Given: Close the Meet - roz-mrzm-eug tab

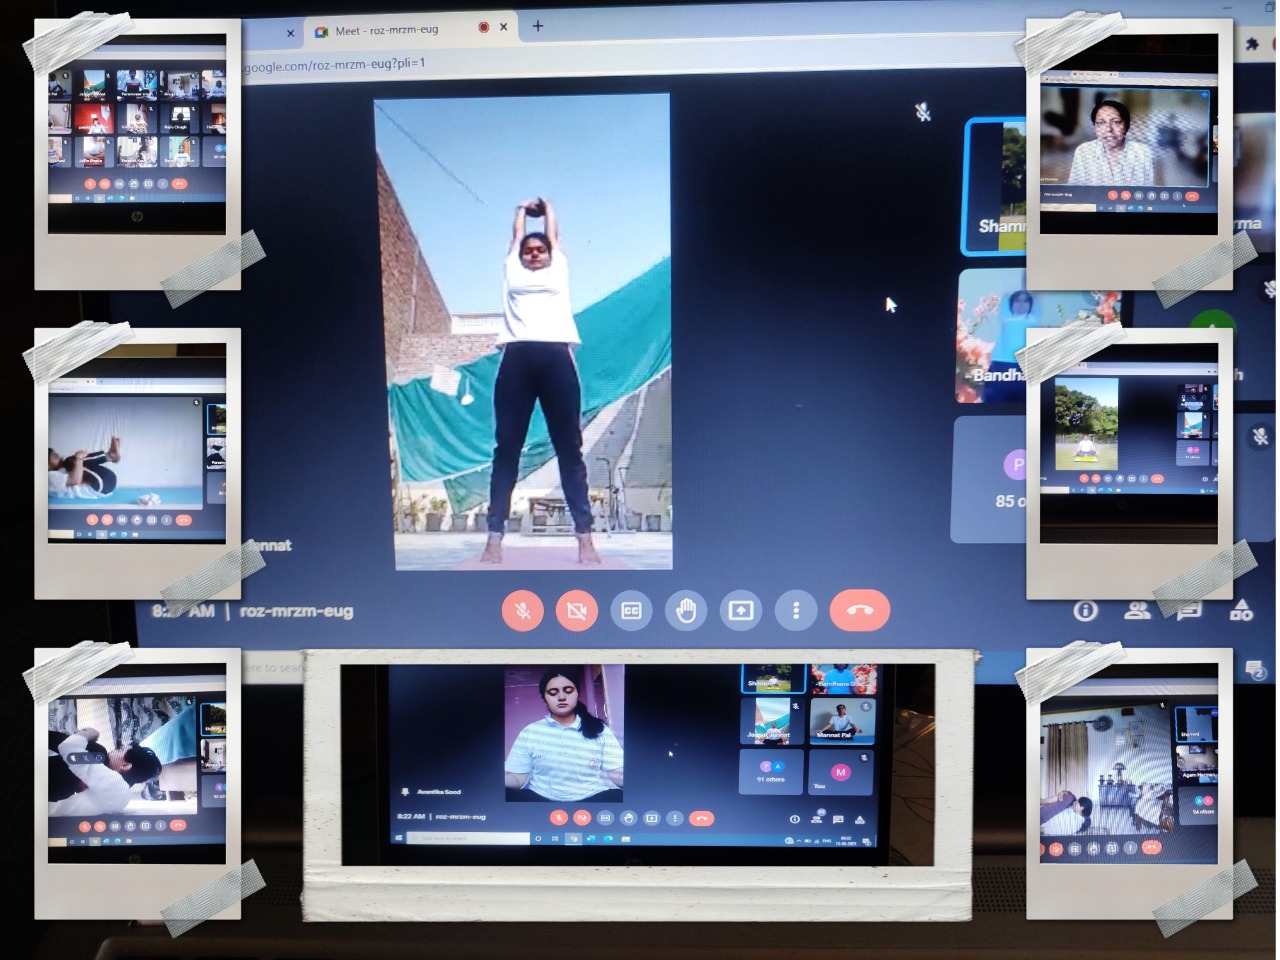Looking at the screenshot, I should pos(504,28).
